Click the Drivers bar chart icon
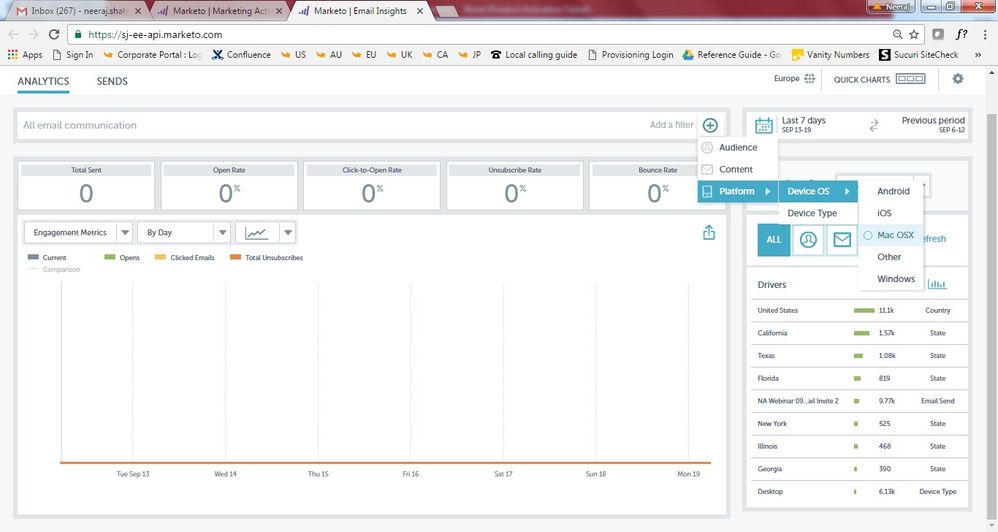998x532 pixels. click(x=937, y=285)
